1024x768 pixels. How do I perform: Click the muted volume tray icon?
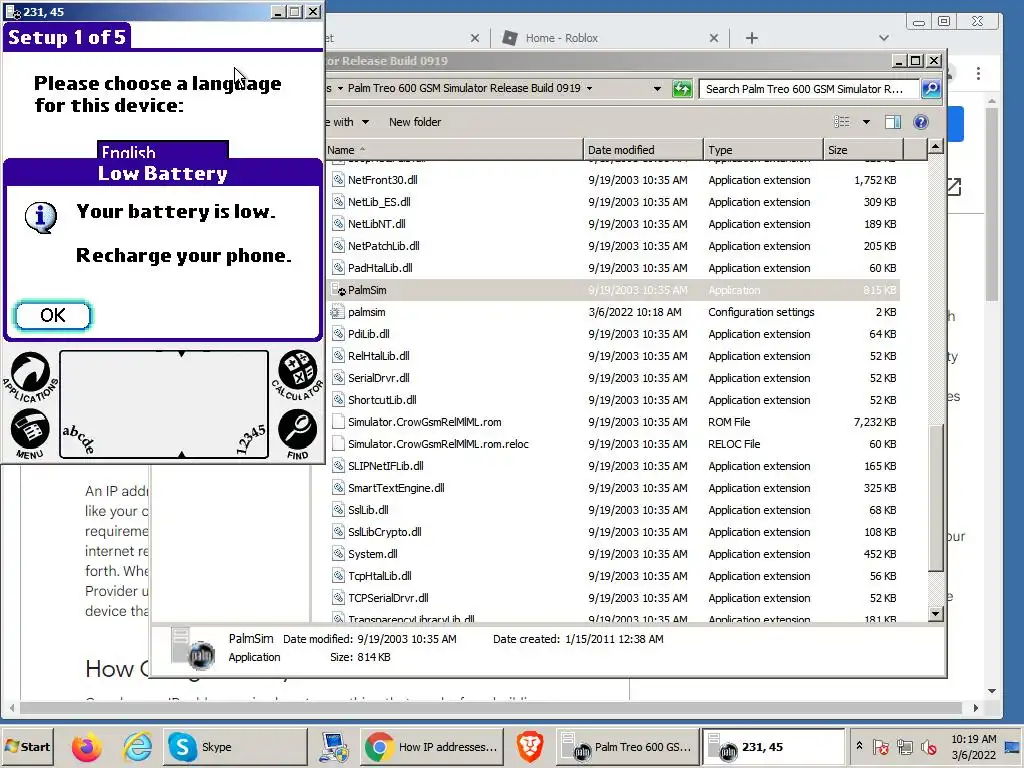(928, 747)
